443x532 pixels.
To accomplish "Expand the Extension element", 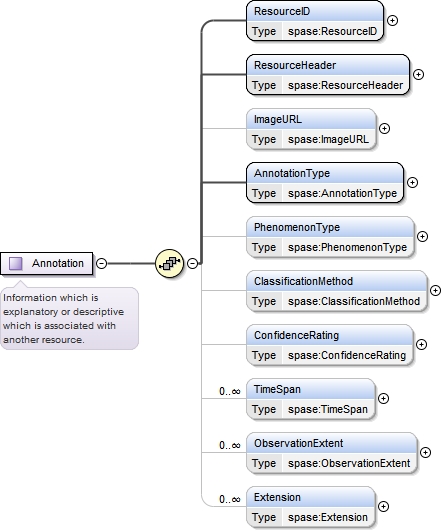I will pyautogui.click(x=383, y=506).
